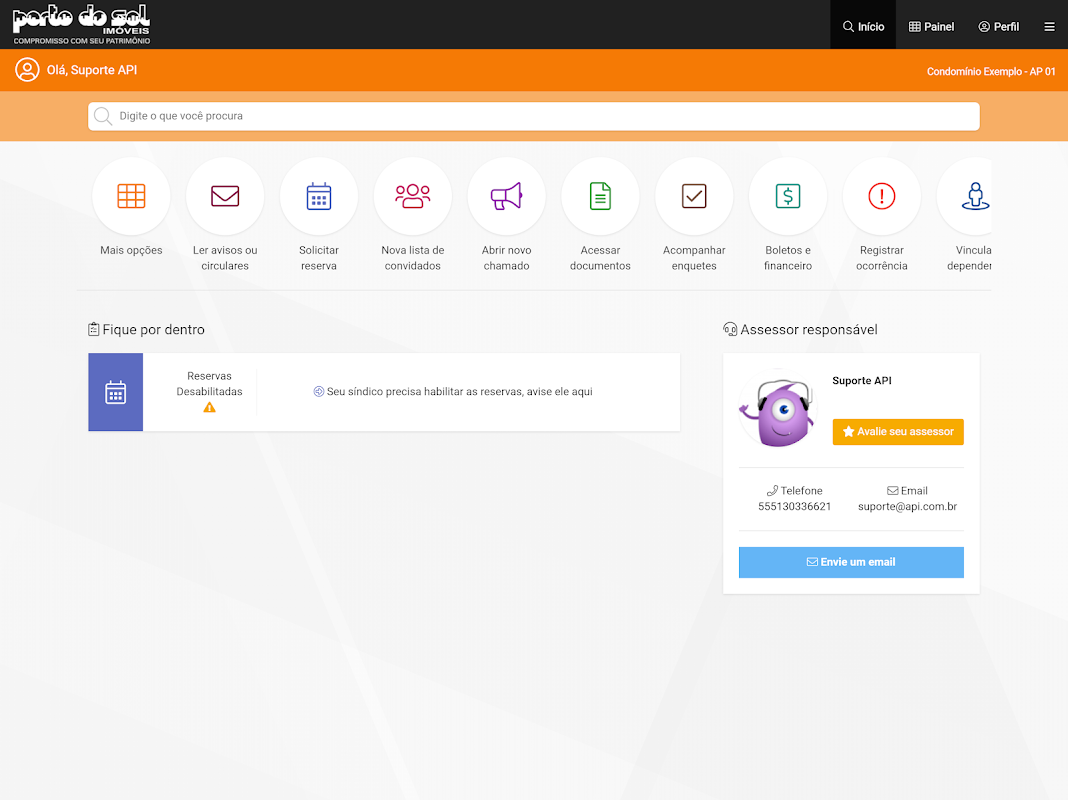Open Ler avisos ou circulares envelope icon
Screen dimensions: 1068x800
(225, 196)
